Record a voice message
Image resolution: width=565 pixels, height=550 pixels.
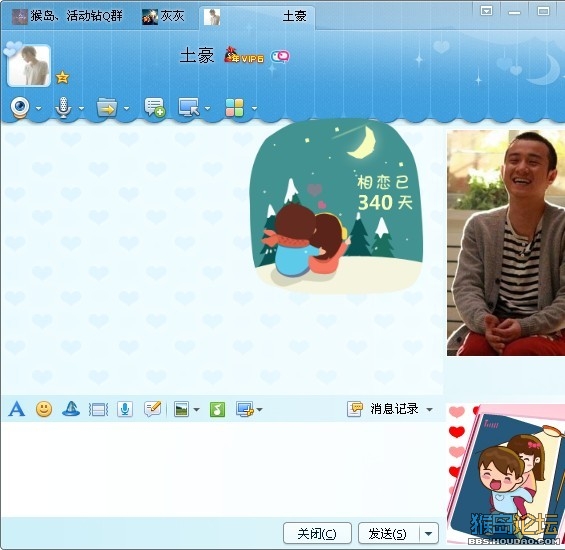tap(125, 409)
